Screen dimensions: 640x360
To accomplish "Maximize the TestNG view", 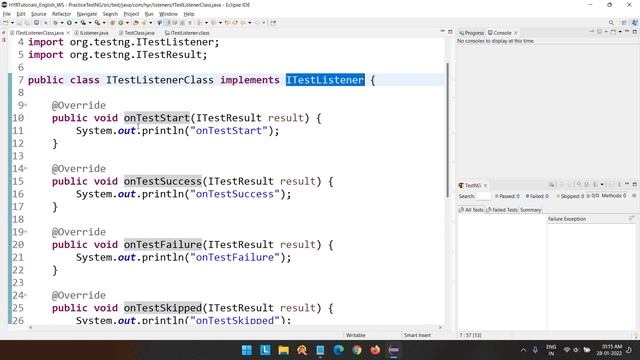I will click(635, 184).
